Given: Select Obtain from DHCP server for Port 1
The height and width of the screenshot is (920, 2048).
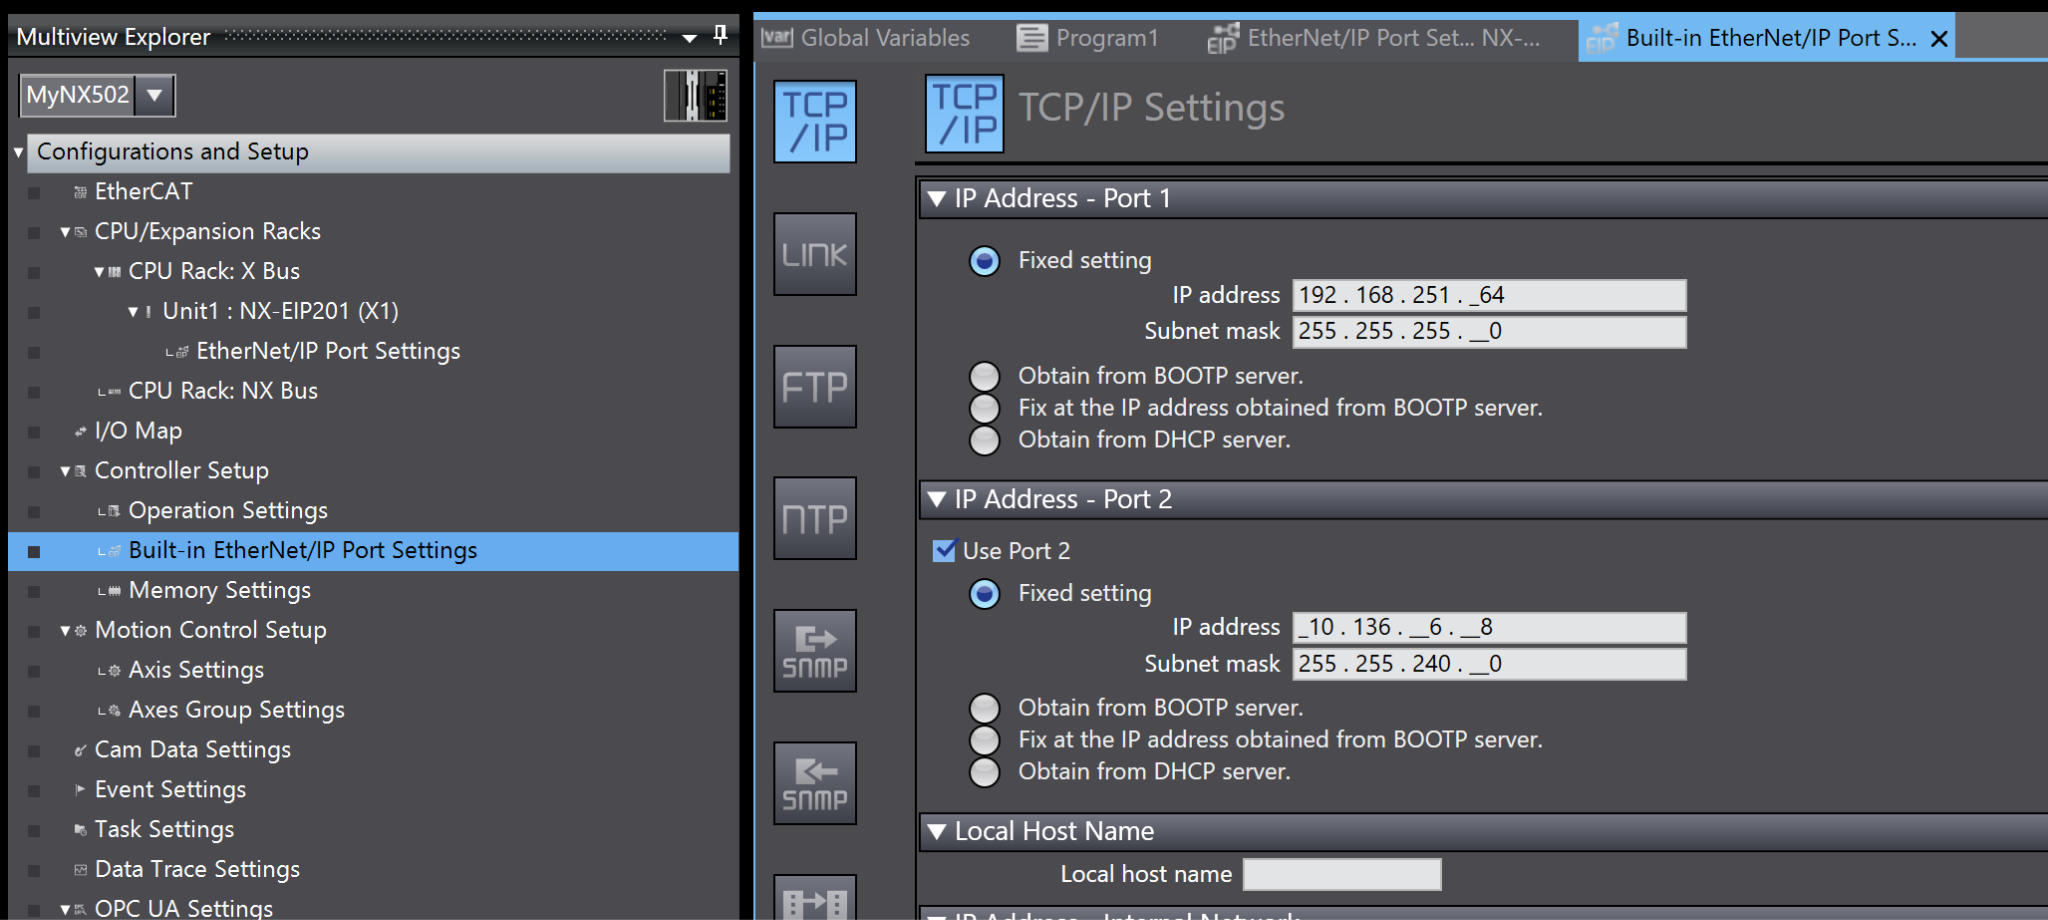Looking at the screenshot, I should (985, 440).
